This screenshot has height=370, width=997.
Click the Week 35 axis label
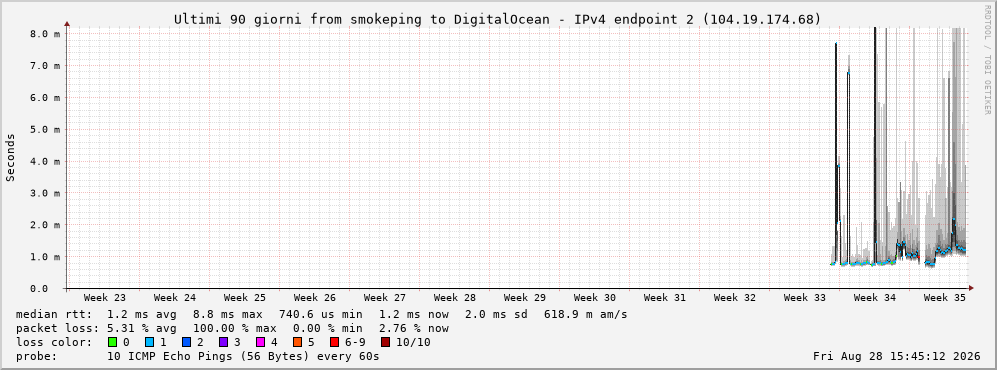point(944,298)
